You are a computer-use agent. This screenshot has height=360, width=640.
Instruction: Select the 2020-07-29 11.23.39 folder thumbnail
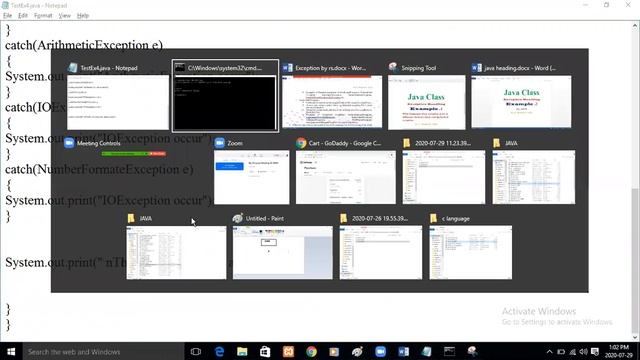(x=444, y=177)
